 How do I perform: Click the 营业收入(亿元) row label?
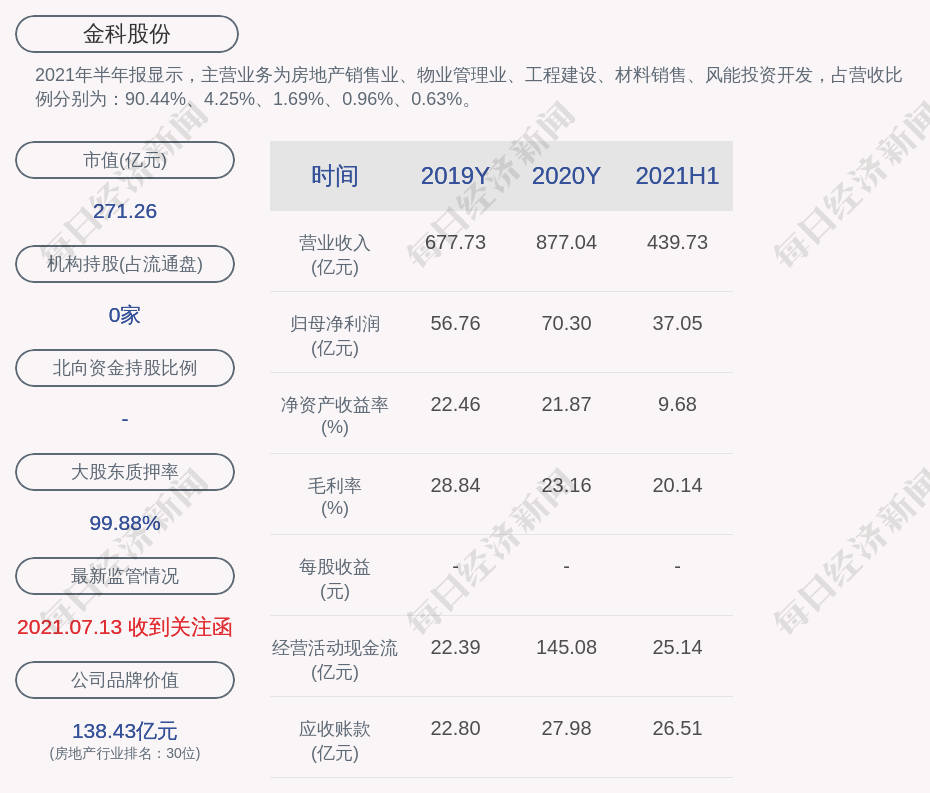tap(335, 254)
